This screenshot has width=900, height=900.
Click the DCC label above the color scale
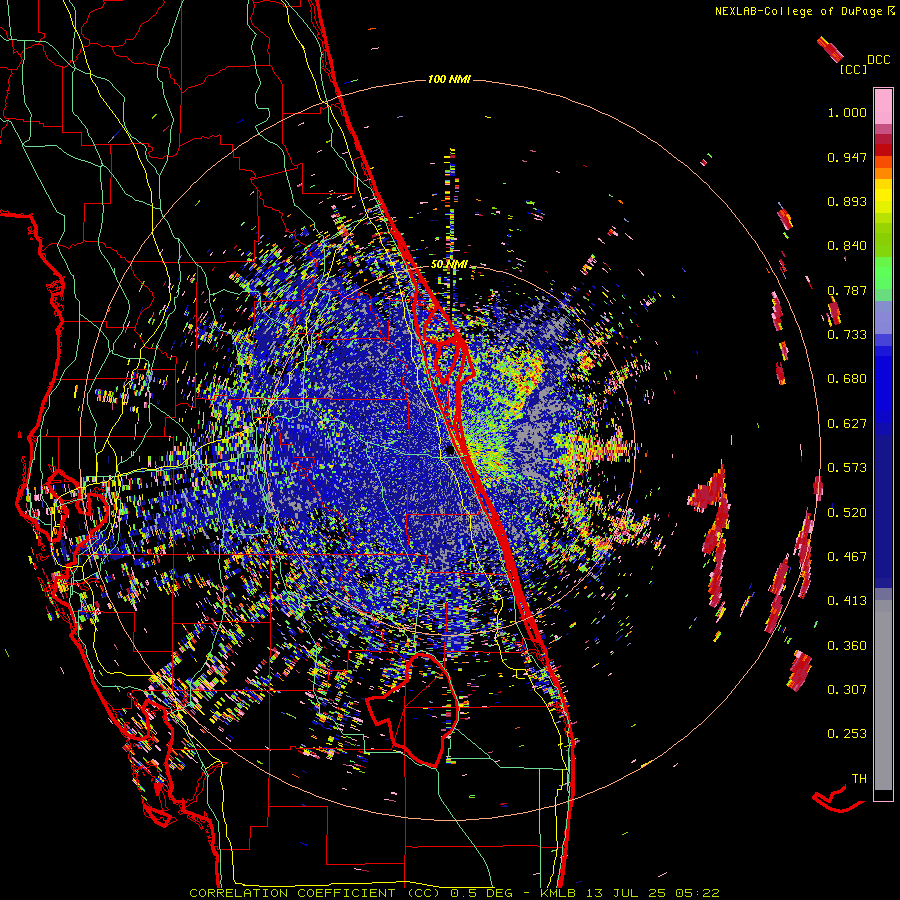(879, 60)
